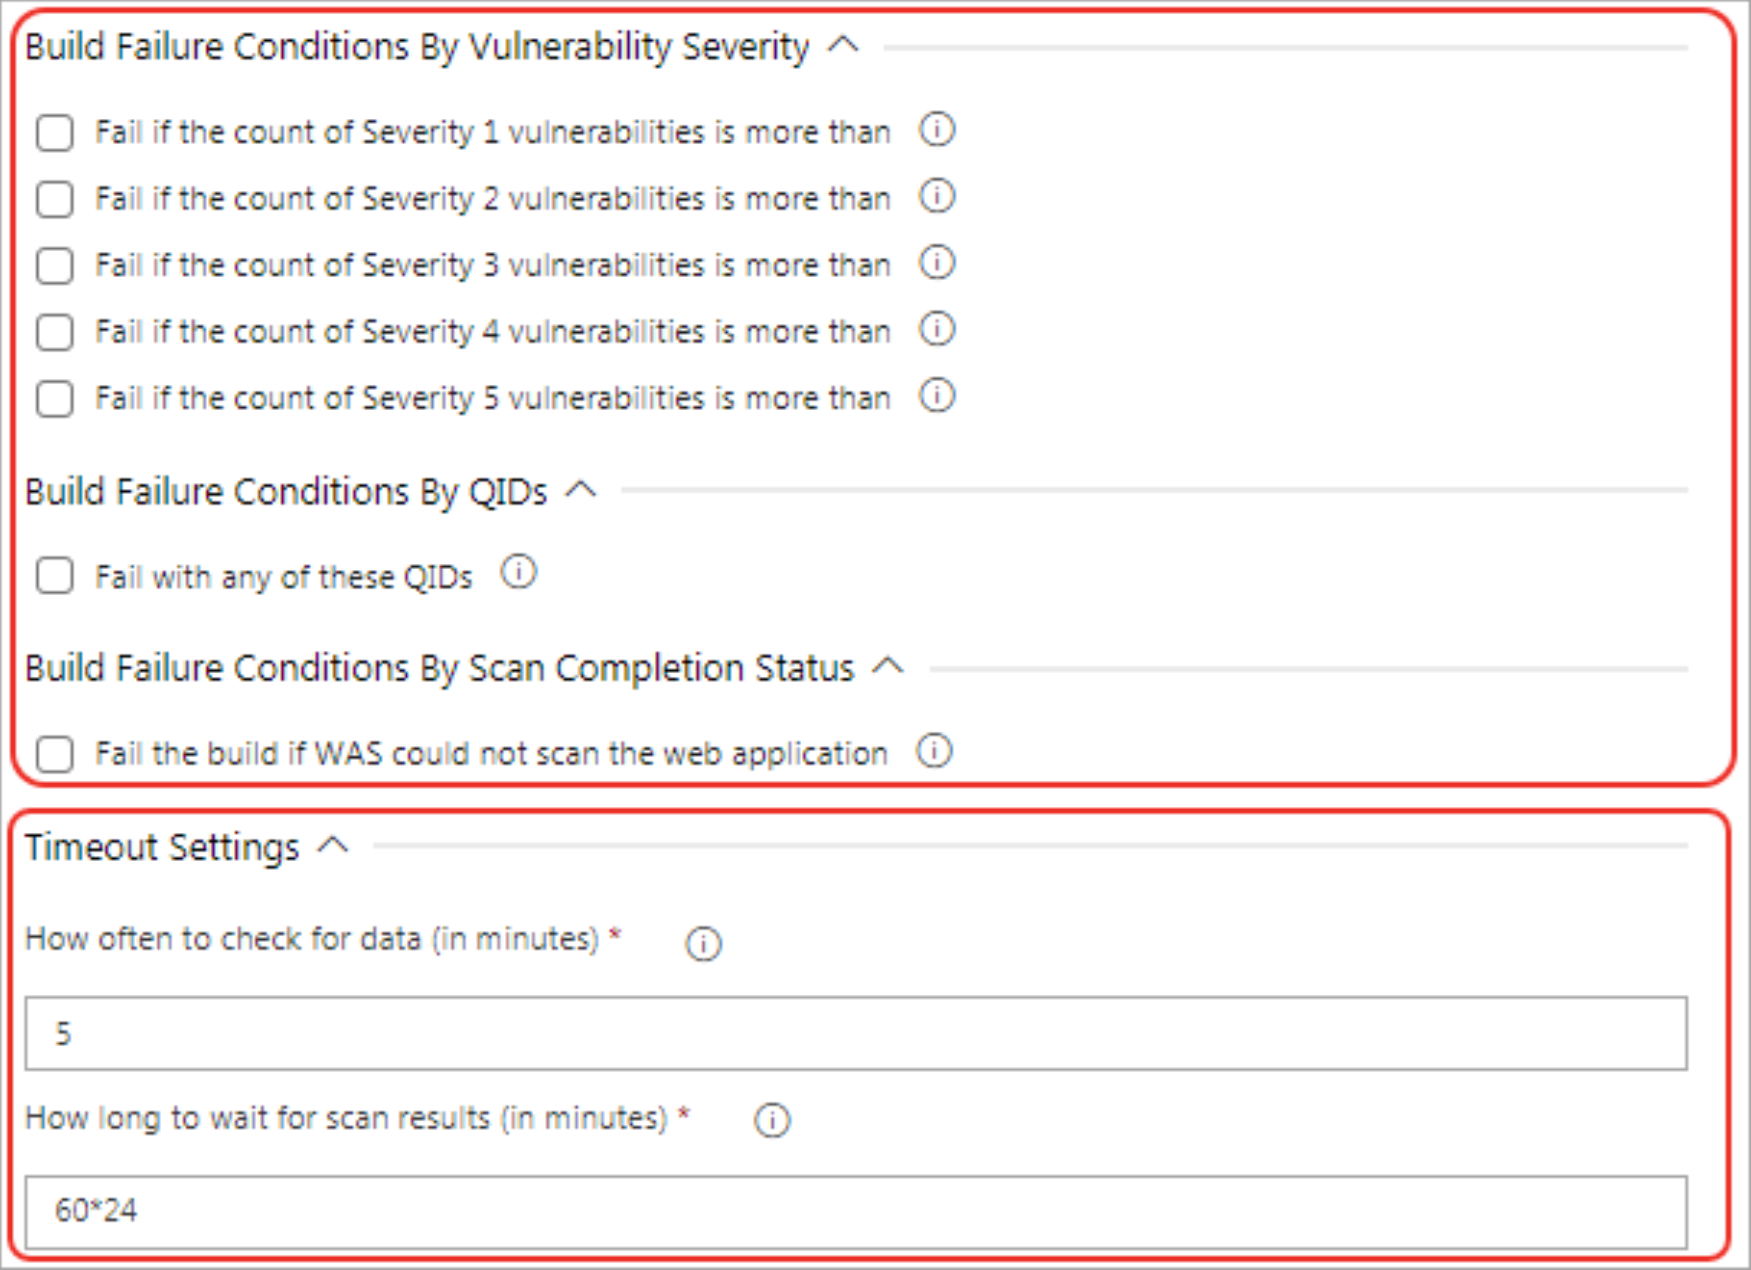Viewport: 1751px width, 1270px height.
Task: Collapse Build Failure Conditions By Vulnerability Severity
Action: click(x=844, y=46)
